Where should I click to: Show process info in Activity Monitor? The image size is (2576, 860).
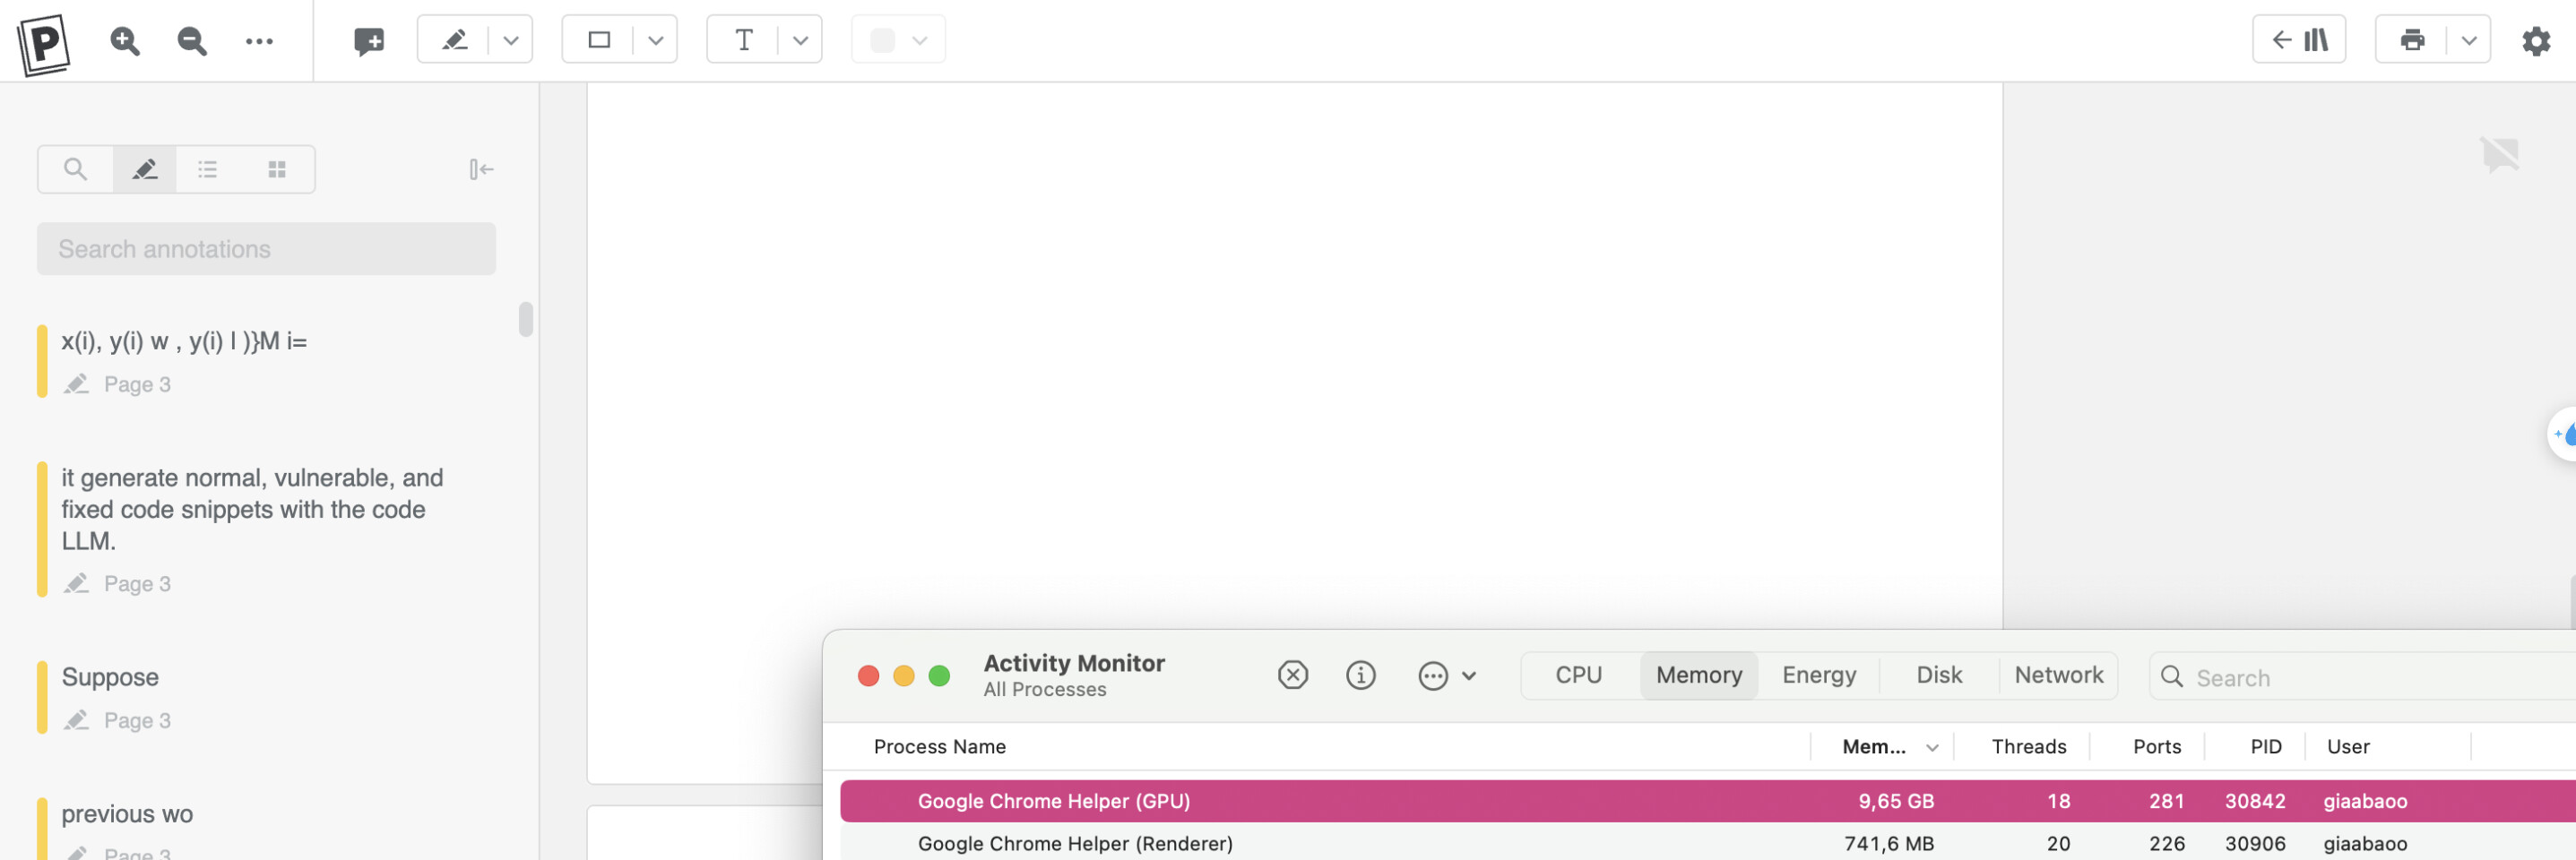point(1360,675)
